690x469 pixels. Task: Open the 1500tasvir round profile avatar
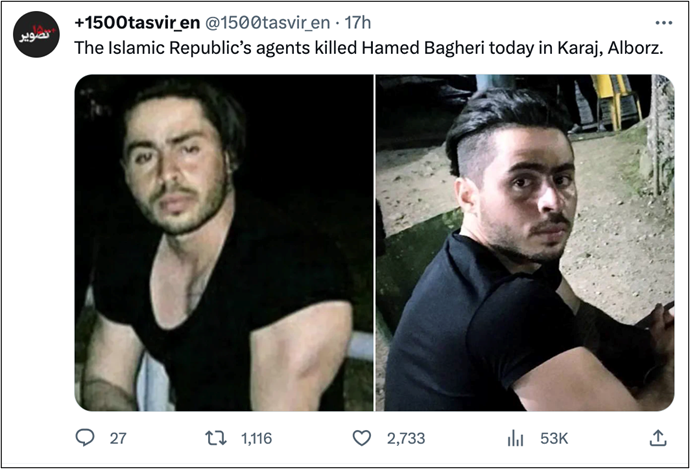coord(36,34)
